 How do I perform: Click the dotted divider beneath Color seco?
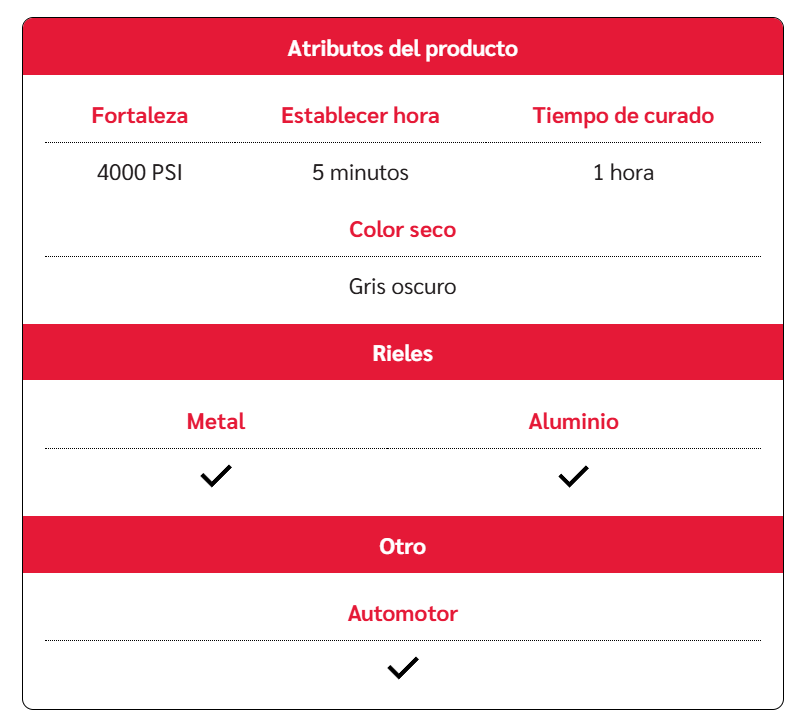click(x=402, y=257)
